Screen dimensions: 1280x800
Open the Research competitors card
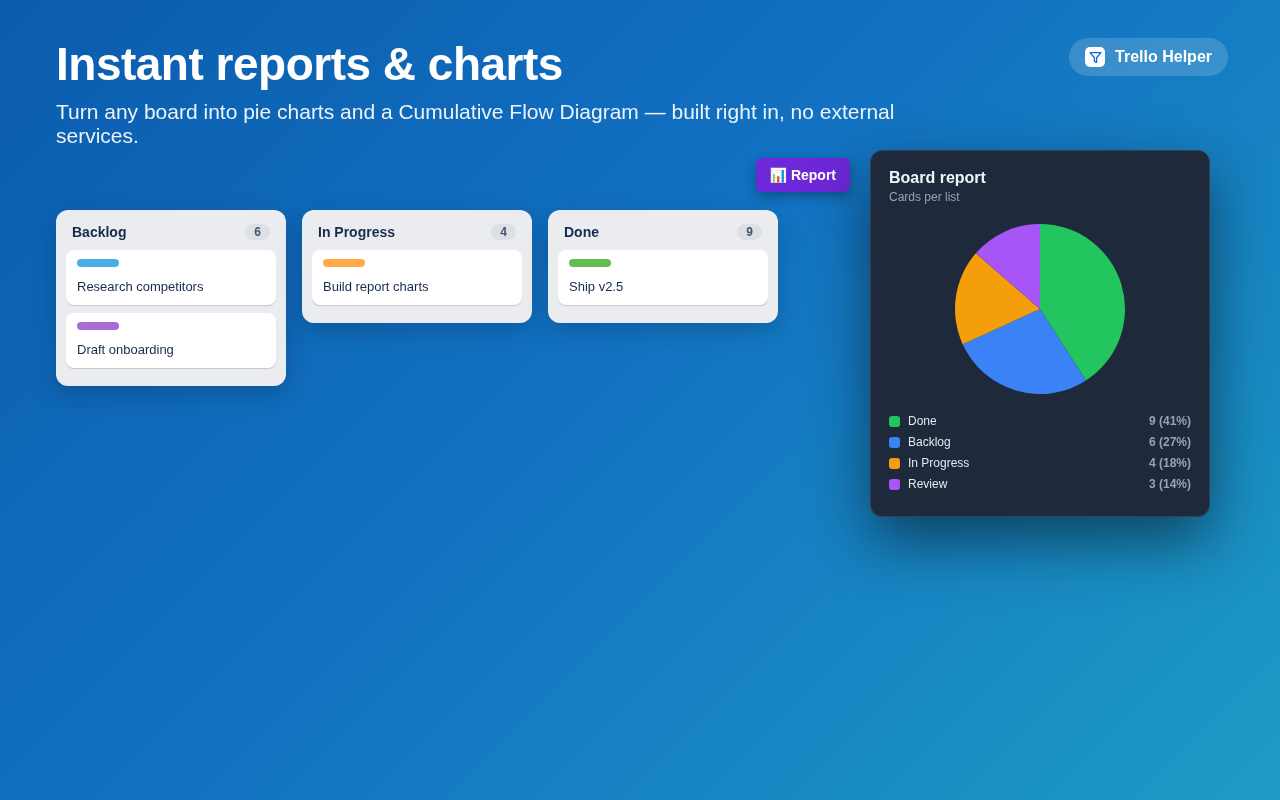pos(171,277)
